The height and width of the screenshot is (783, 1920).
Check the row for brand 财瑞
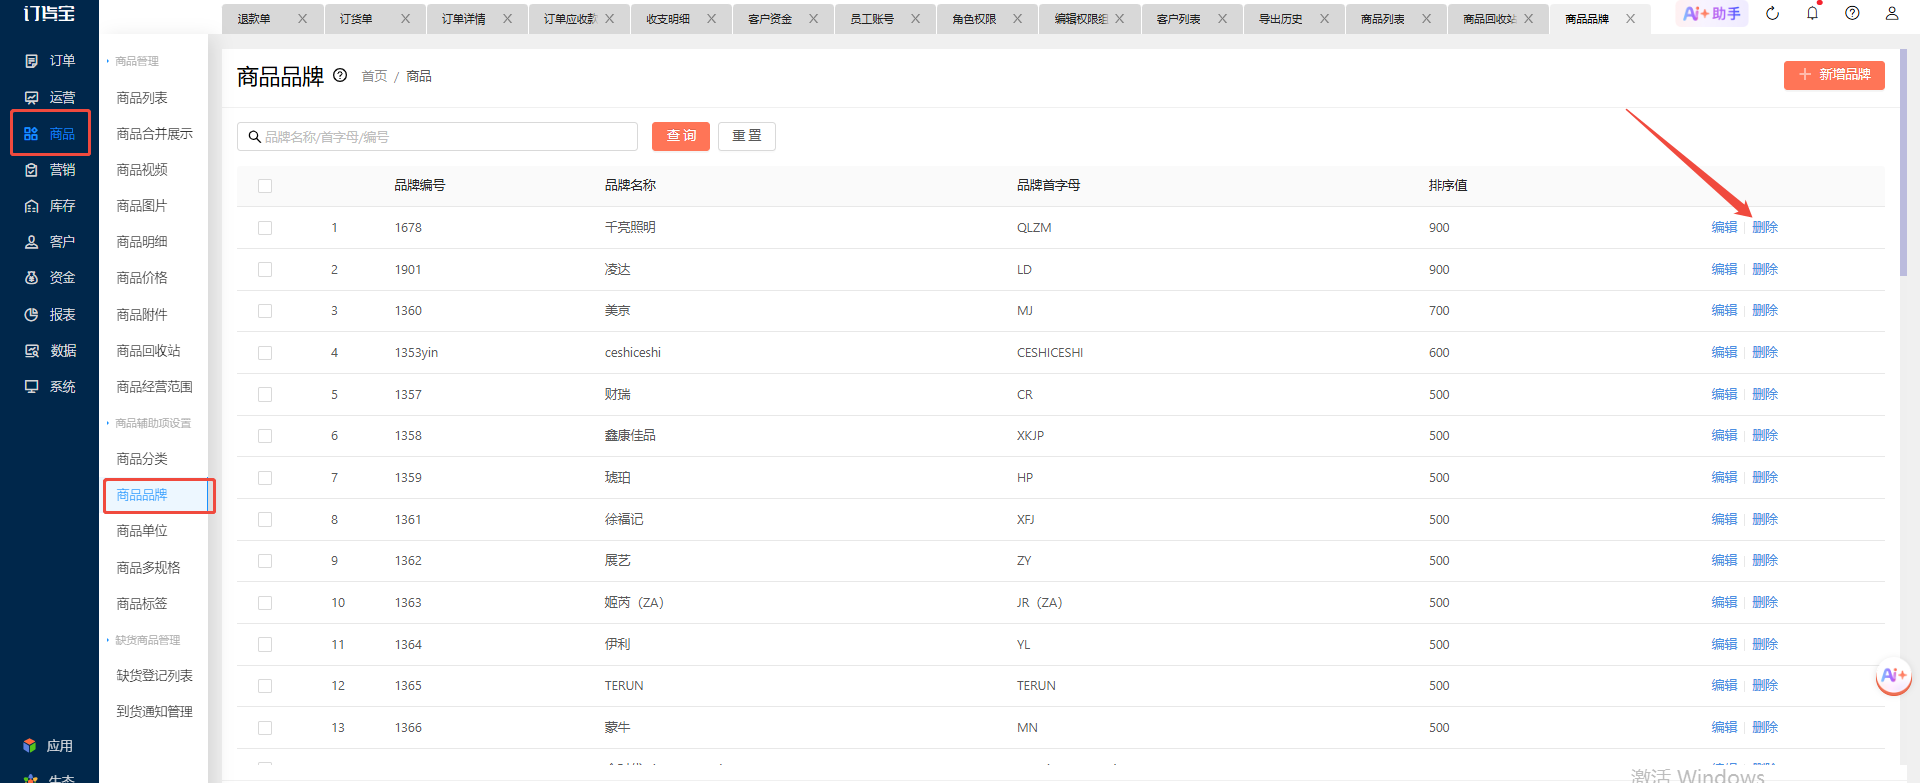(x=265, y=395)
